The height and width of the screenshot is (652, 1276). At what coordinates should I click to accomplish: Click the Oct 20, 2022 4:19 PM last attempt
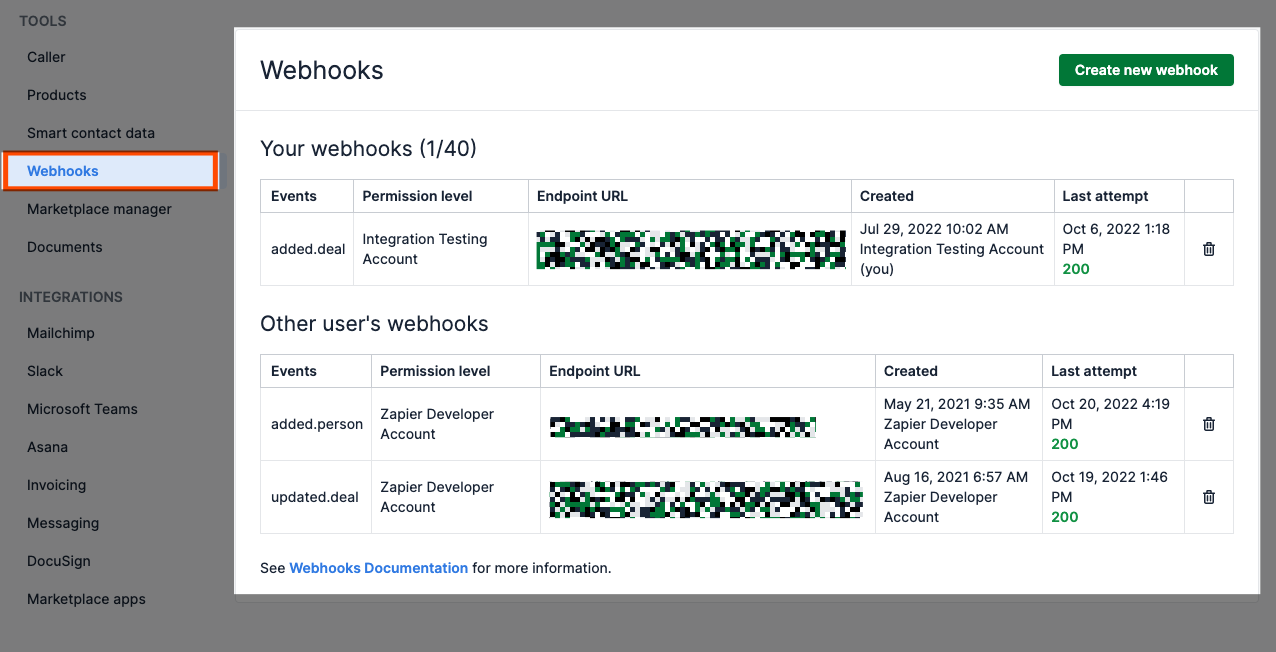[x=1113, y=424]
